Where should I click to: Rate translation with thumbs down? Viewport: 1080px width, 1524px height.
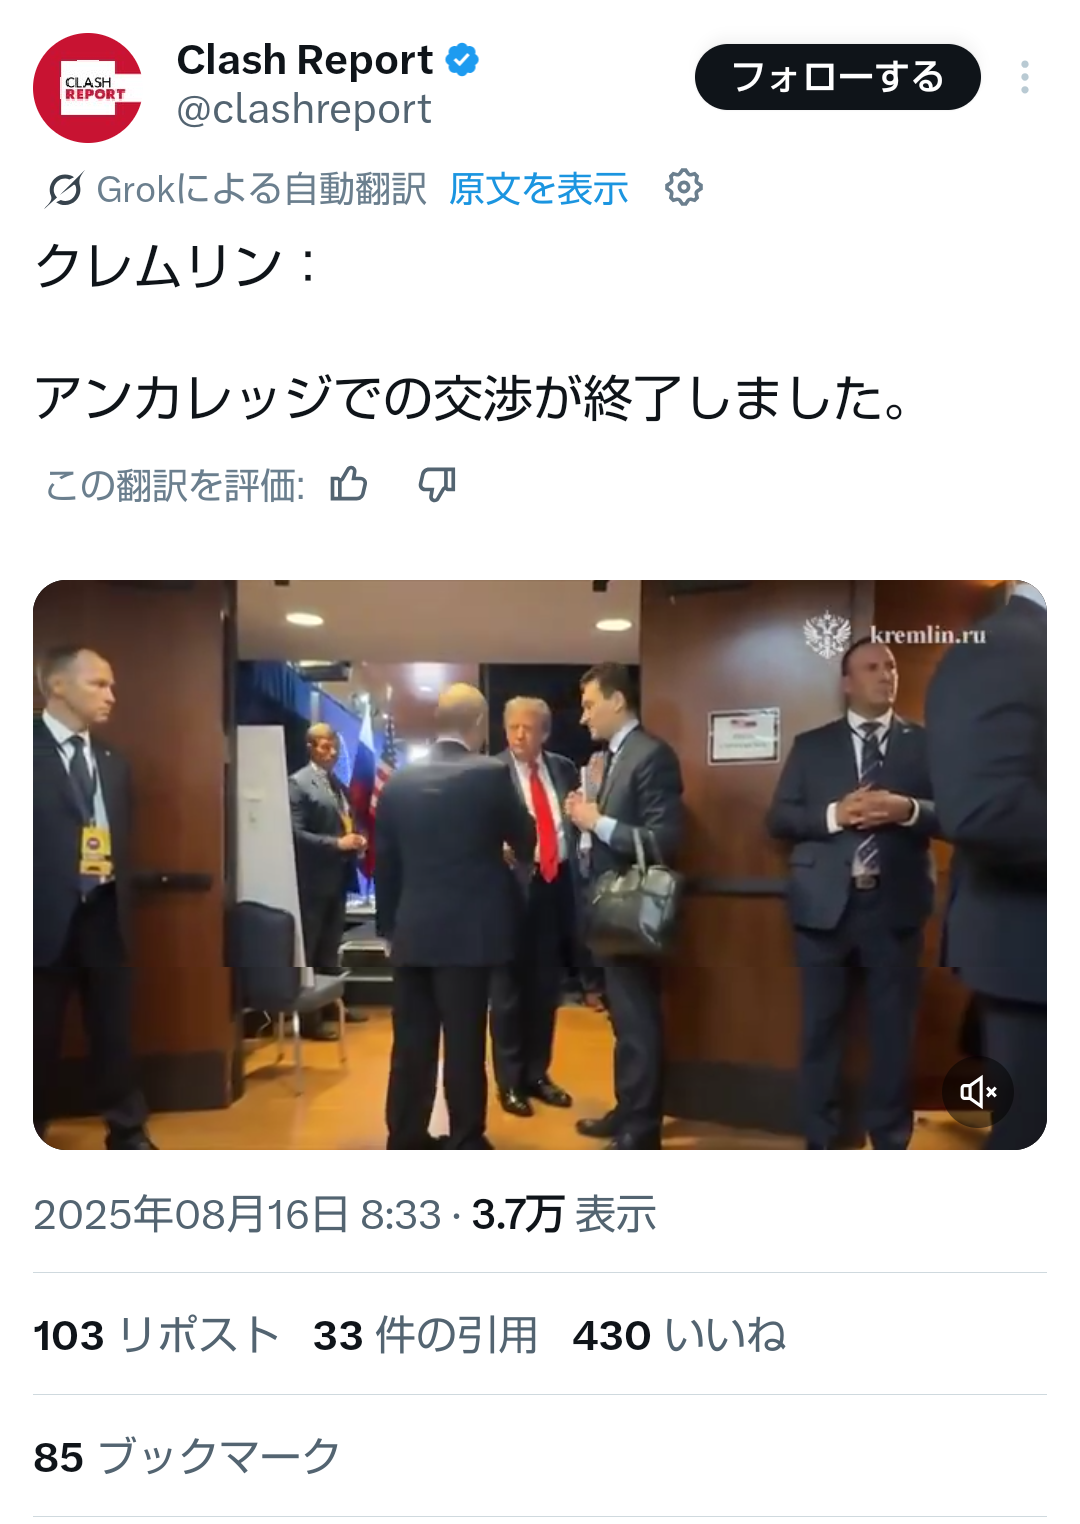(x=437, y=485)
